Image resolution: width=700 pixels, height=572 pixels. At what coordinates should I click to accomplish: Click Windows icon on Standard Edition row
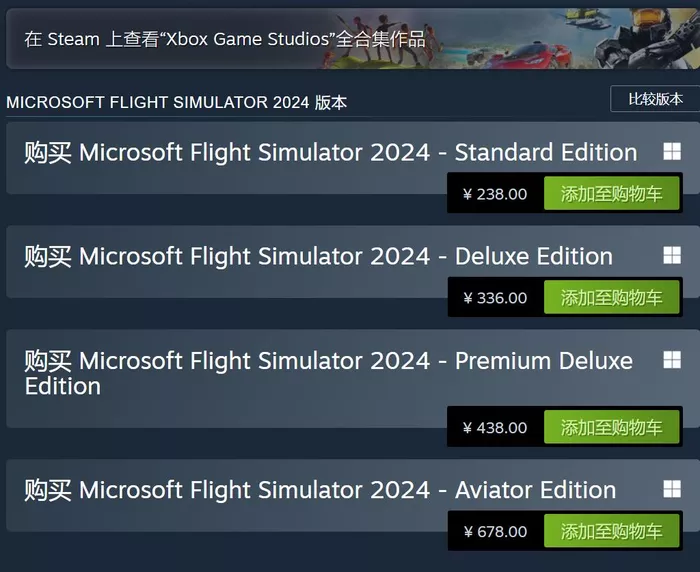point(672,151)
